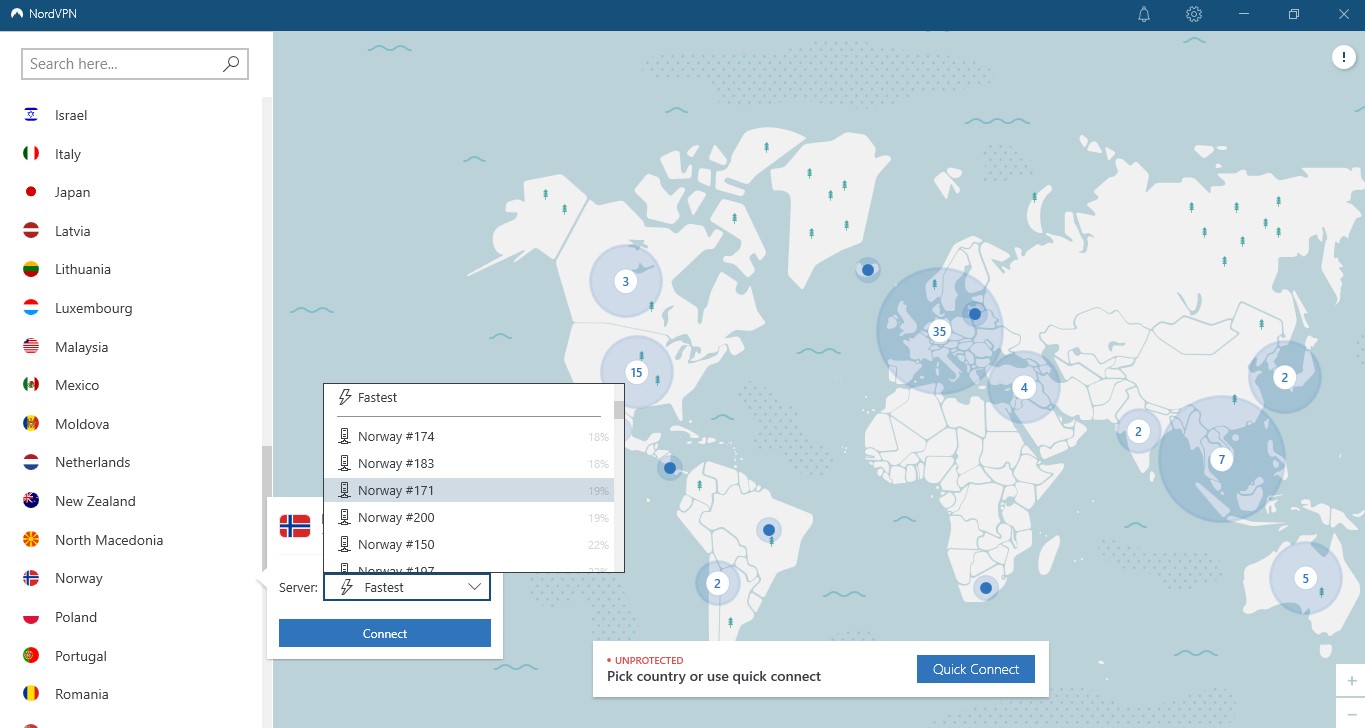Click the map cluster marker showing 15

click(x=636, y=373)
